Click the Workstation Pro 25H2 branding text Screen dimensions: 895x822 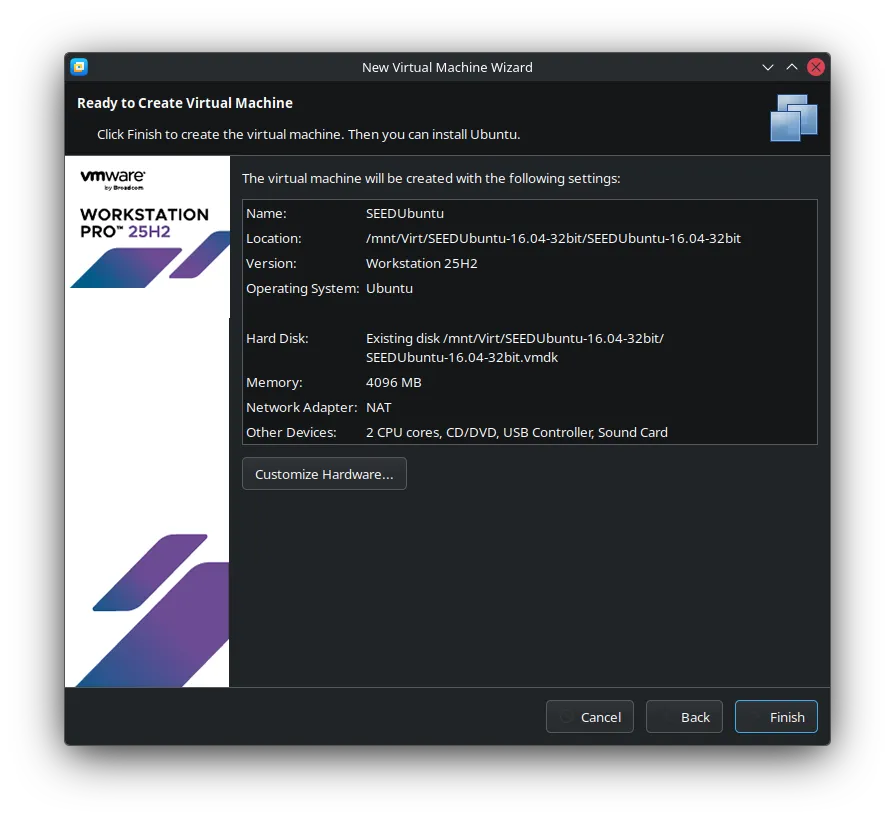coord(144,222)
